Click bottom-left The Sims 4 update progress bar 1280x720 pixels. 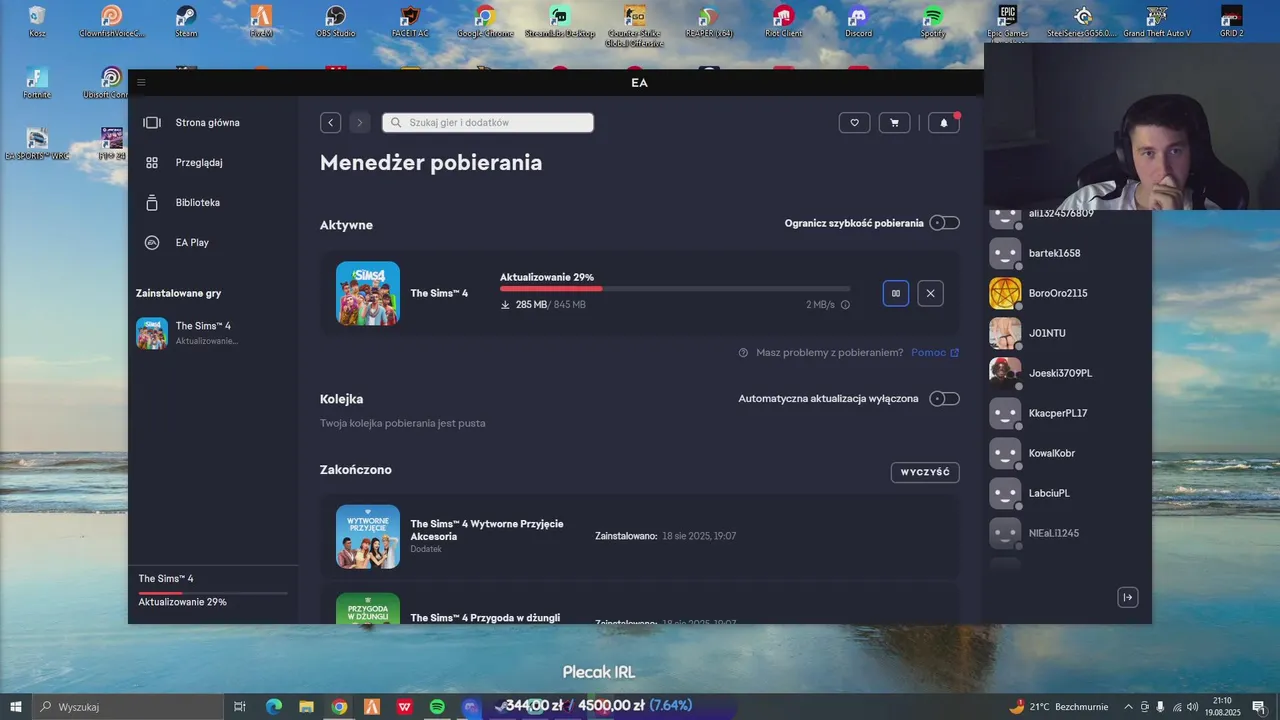[x=213, y=593]
